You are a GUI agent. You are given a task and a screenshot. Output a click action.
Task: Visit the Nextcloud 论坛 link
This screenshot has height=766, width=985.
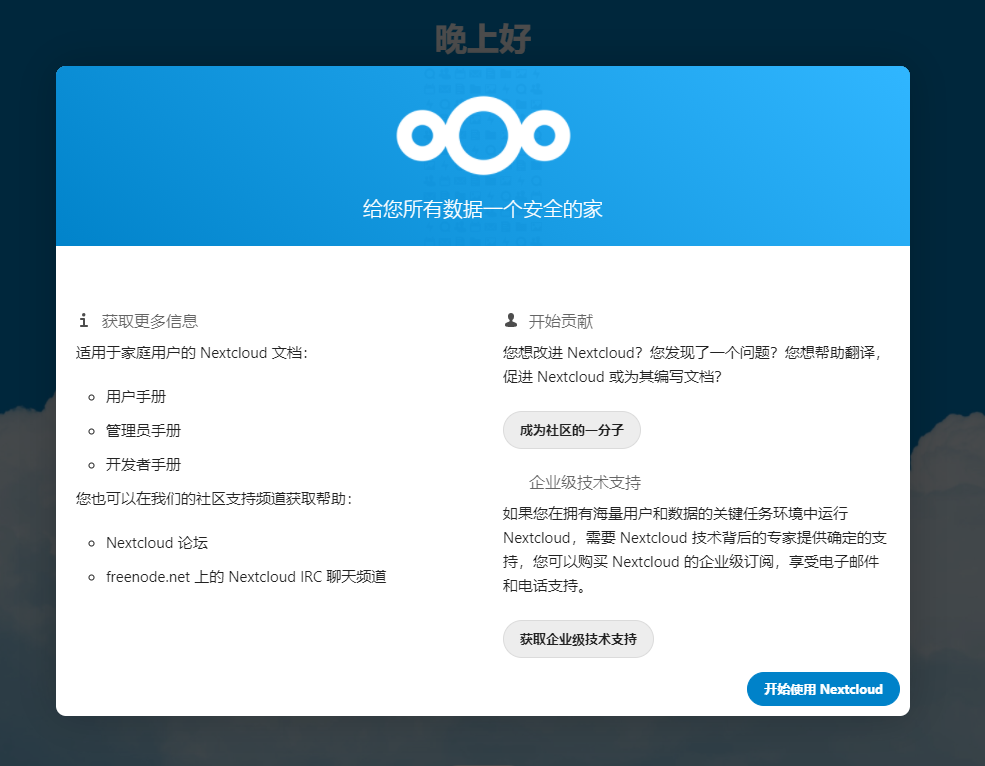pos(157,543)
